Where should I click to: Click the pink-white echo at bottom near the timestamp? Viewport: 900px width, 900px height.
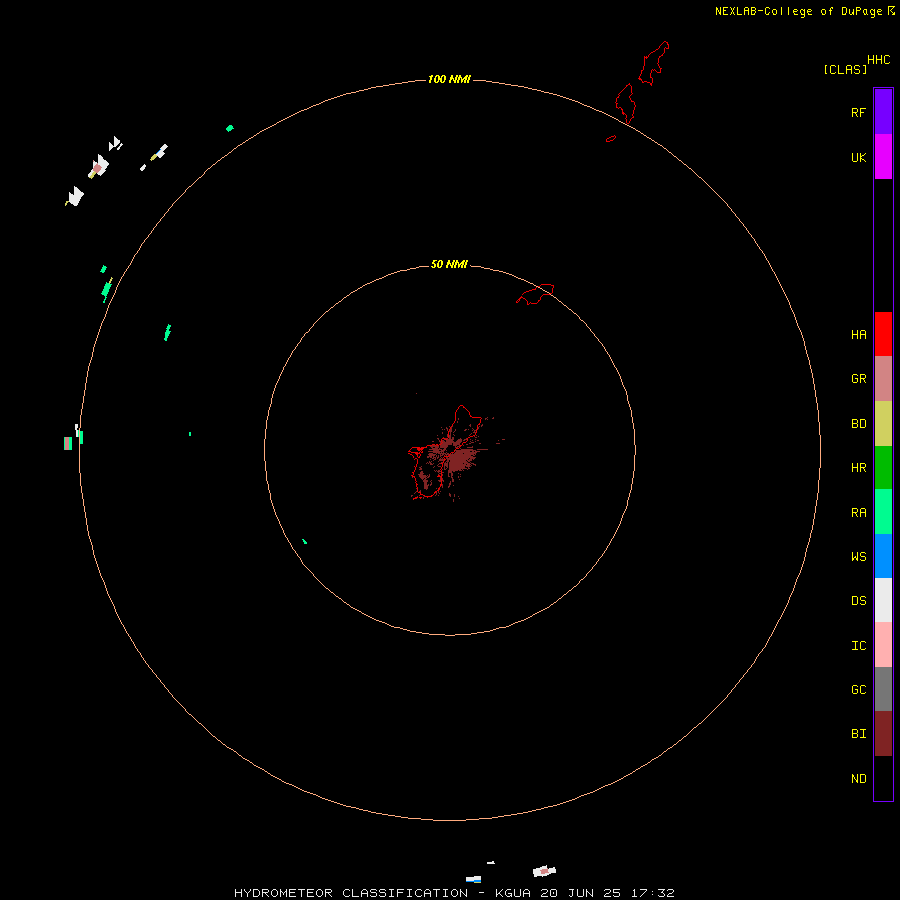pos(544,871)
